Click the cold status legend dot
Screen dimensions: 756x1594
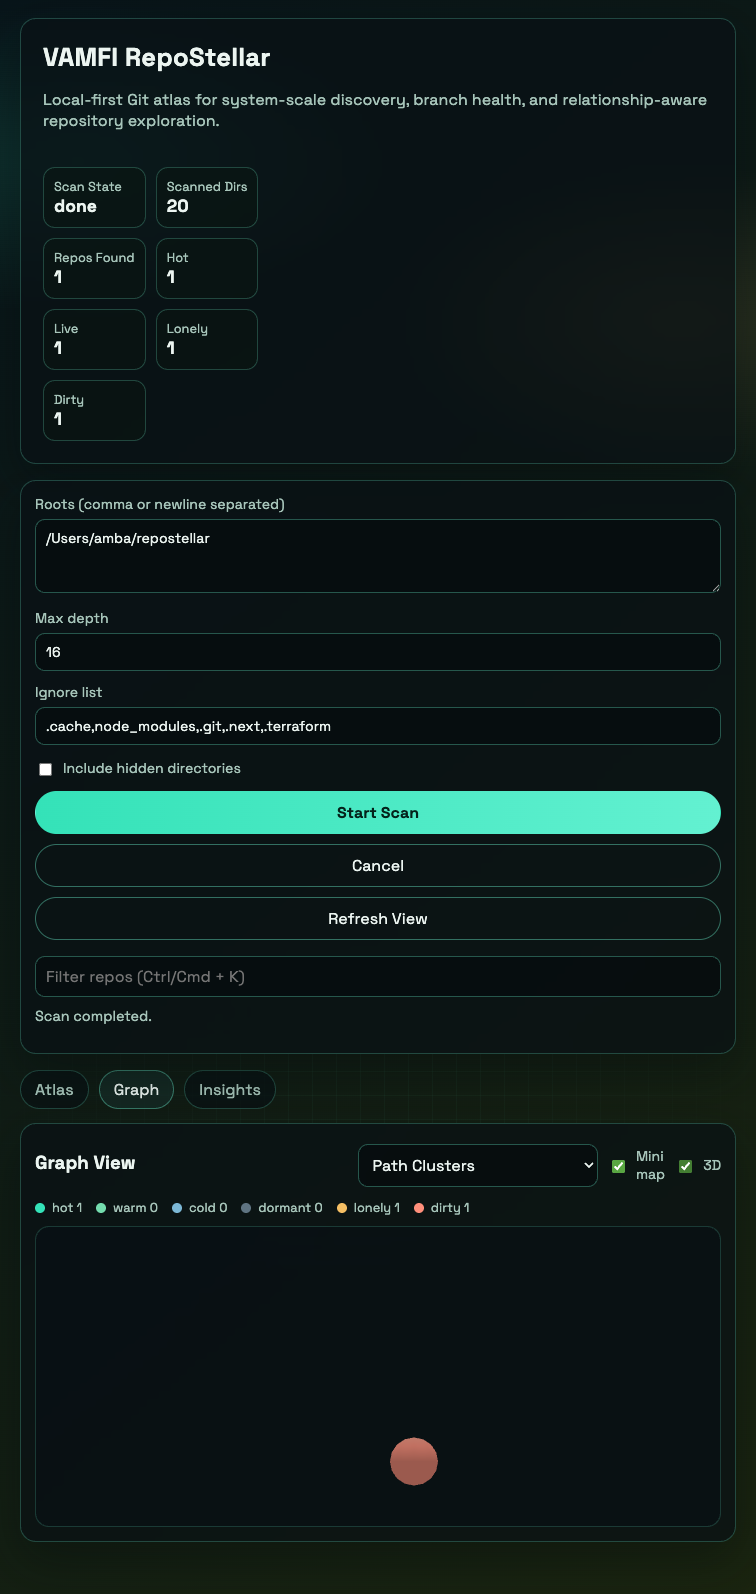coord(176,1208)
